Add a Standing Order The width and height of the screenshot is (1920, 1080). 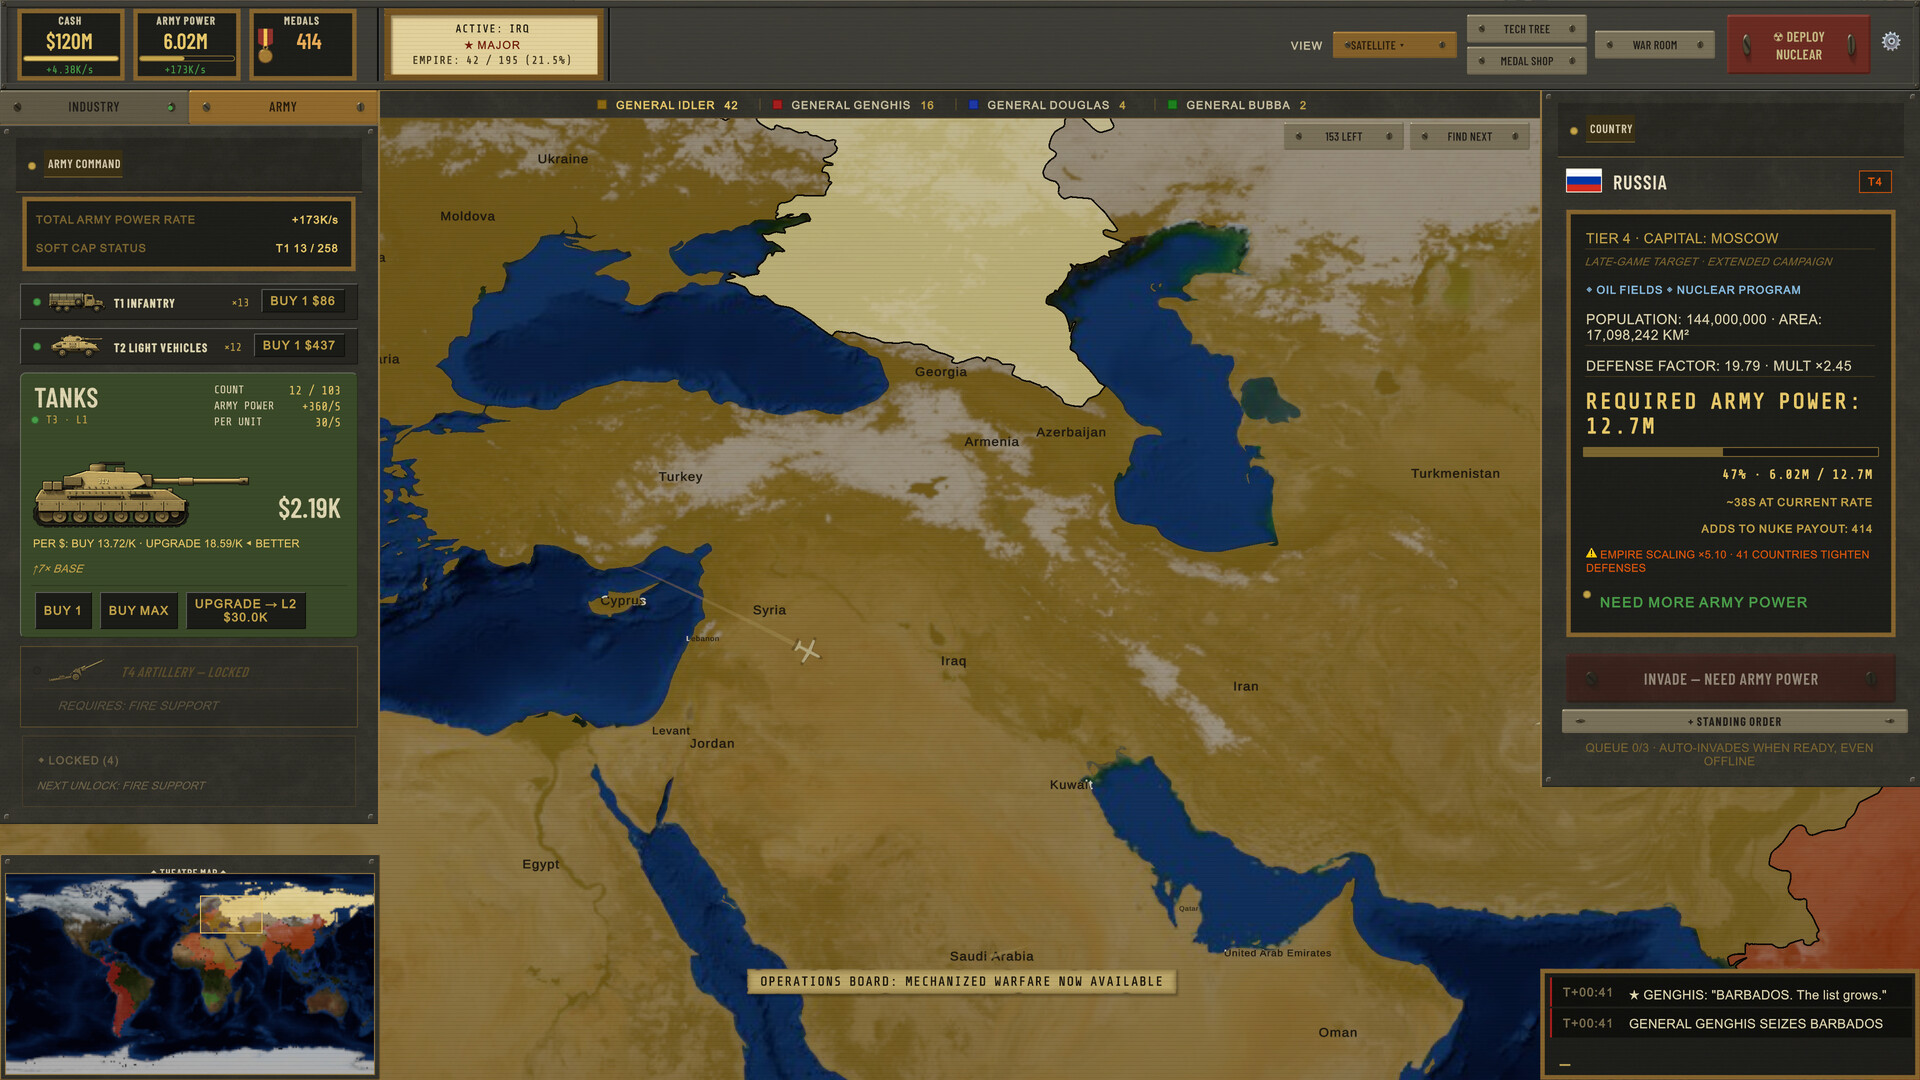(x=1734, y=721)
